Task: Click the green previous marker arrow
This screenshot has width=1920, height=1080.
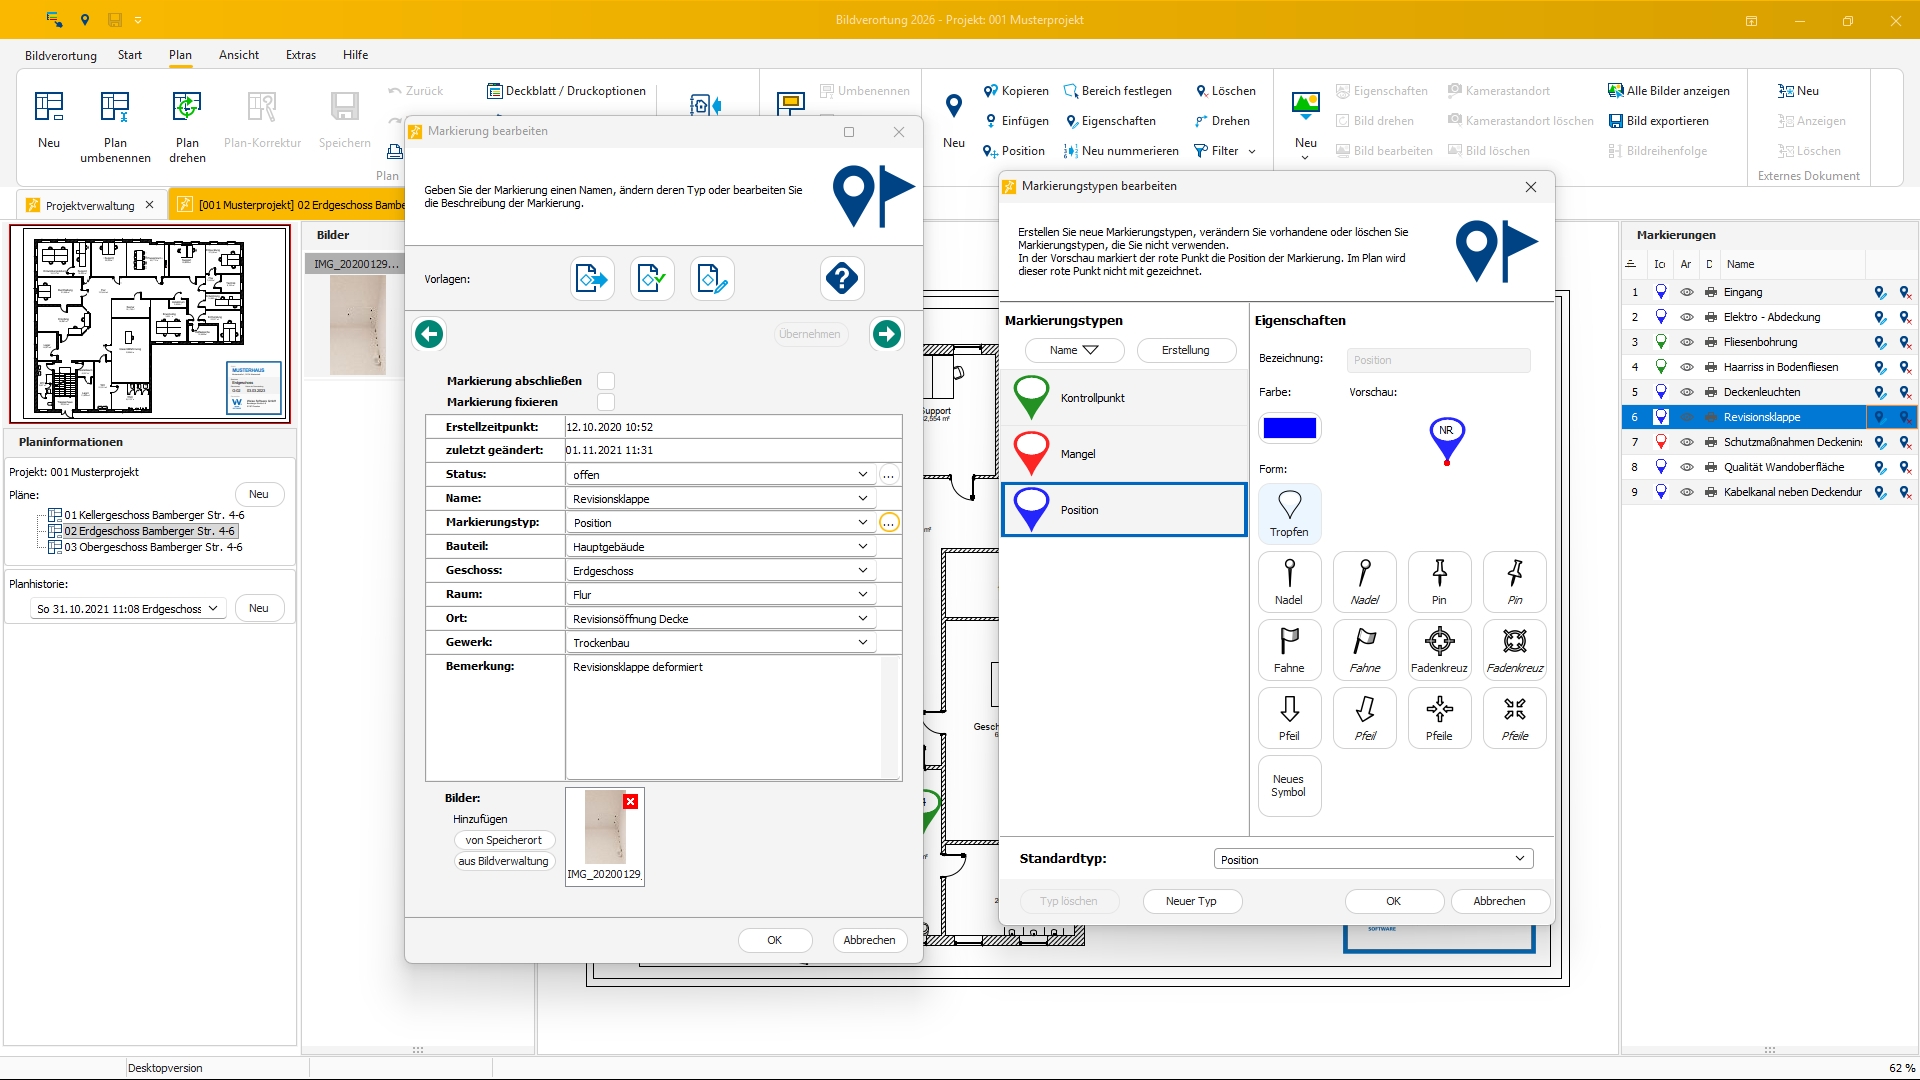Action: click(x=429, y=334)
